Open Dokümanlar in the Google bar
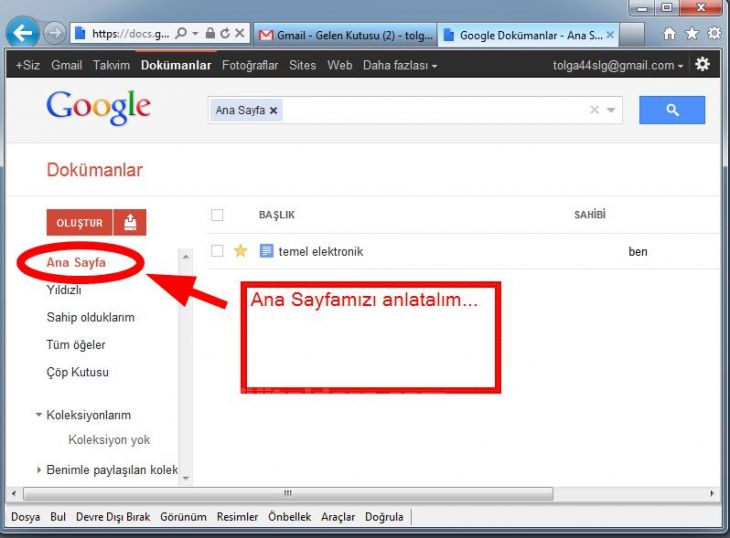Screen dimensions: 730x538 176,65
